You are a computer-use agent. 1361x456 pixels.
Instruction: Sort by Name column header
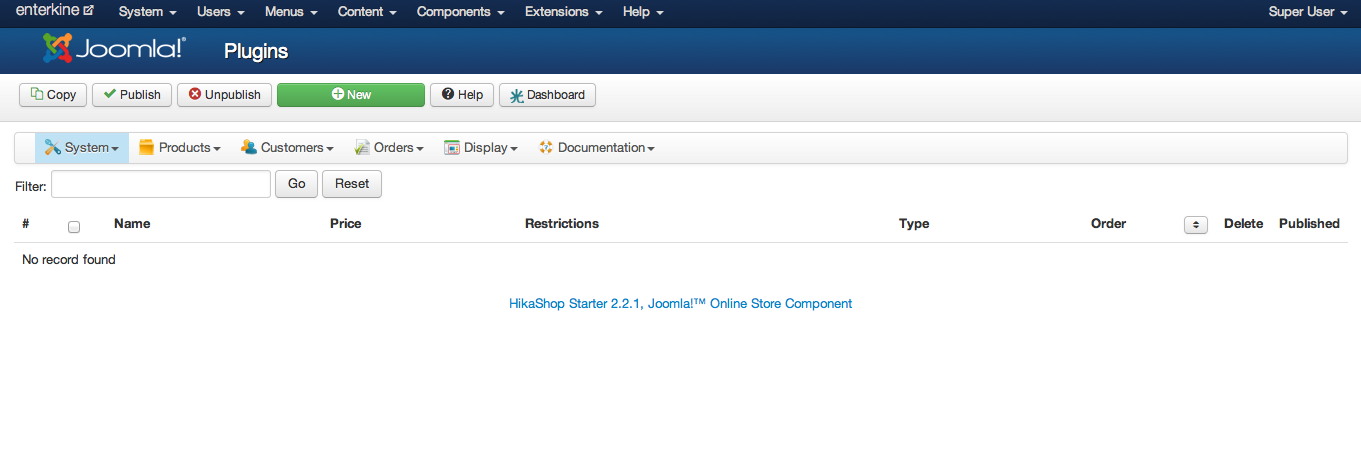point(132,223)
